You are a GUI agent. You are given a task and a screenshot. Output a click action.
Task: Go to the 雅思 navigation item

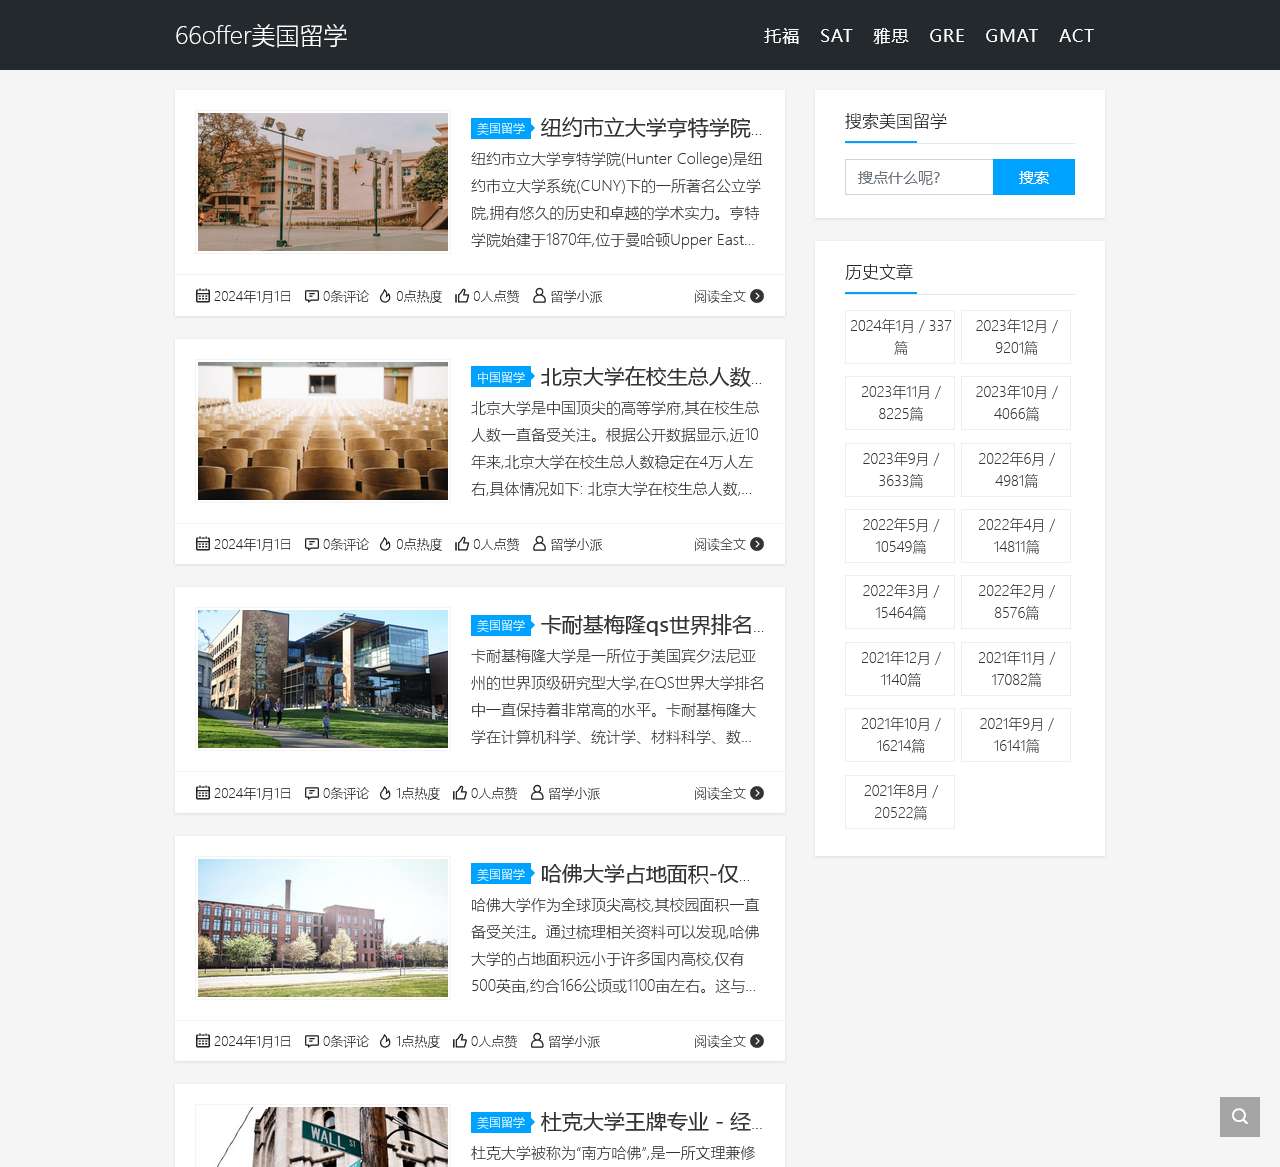tap(891, 36)
